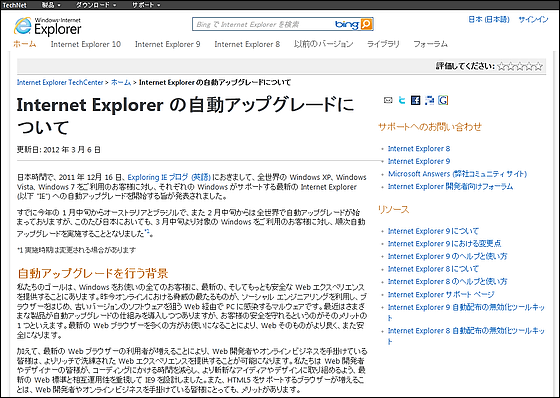560x398 pixels.
Task: Open Microsoft Answers community site link
Action: coord(457,174)
